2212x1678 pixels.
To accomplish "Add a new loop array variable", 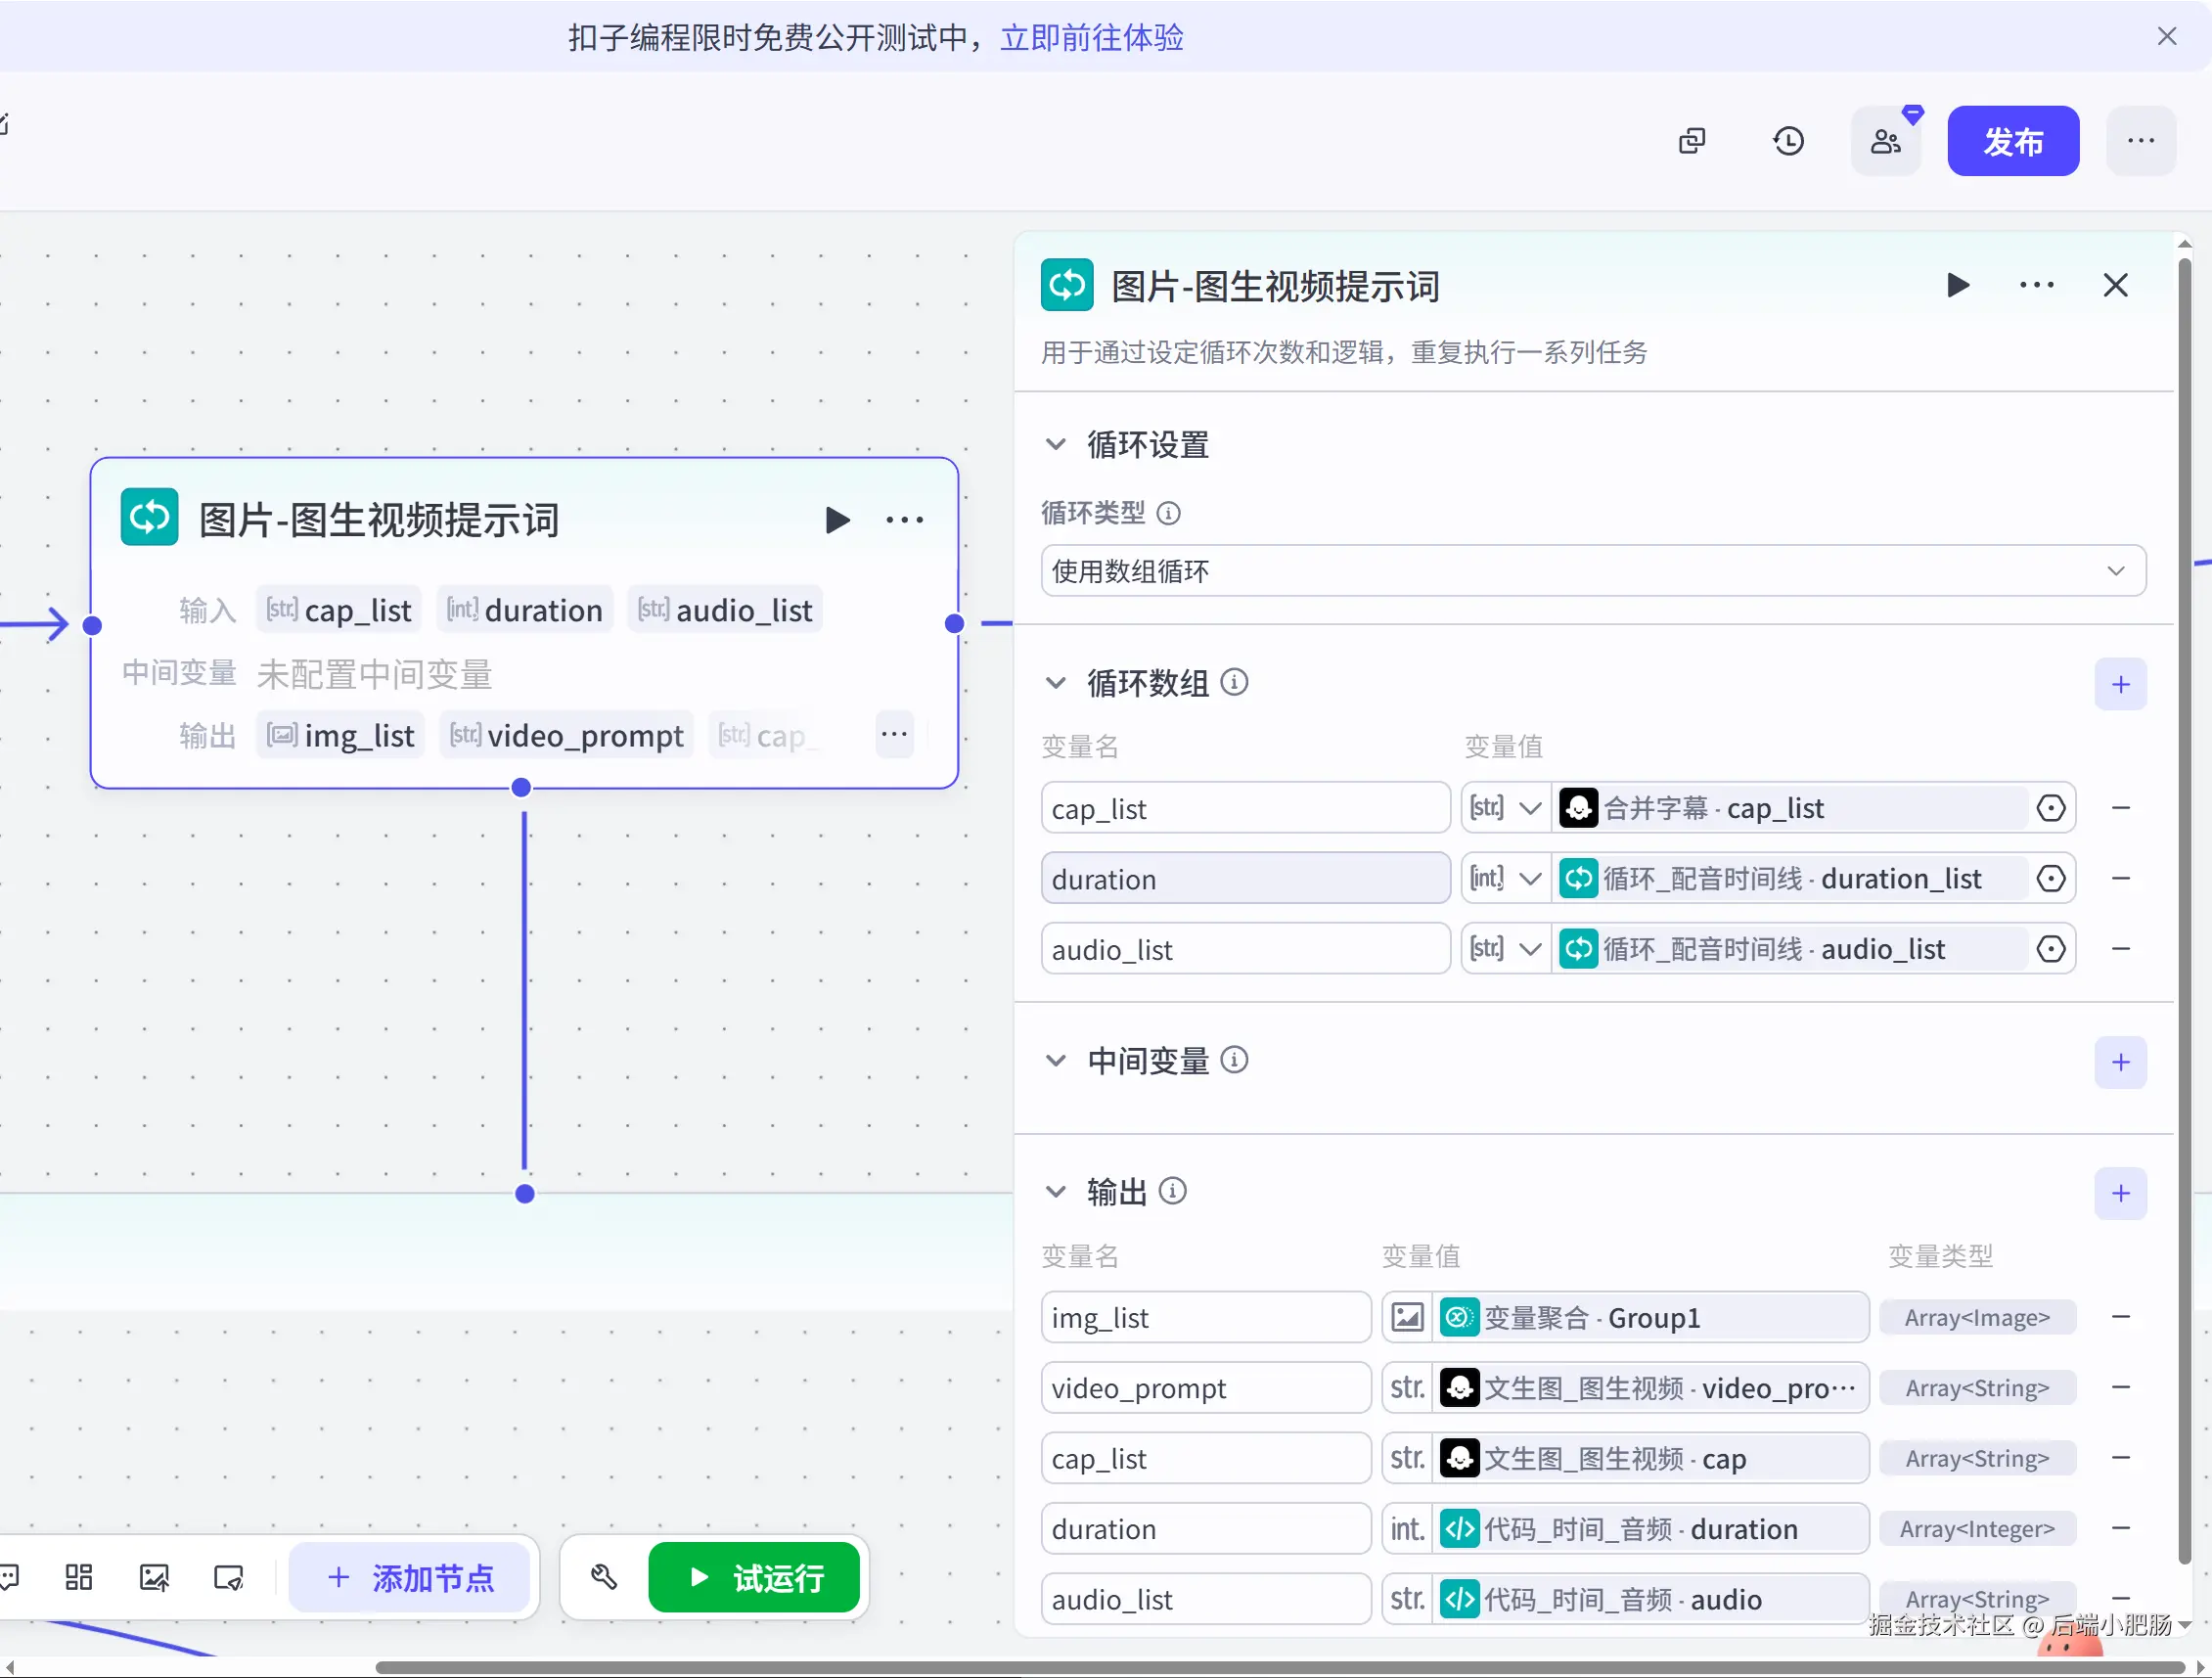I will click(2119, 685).
